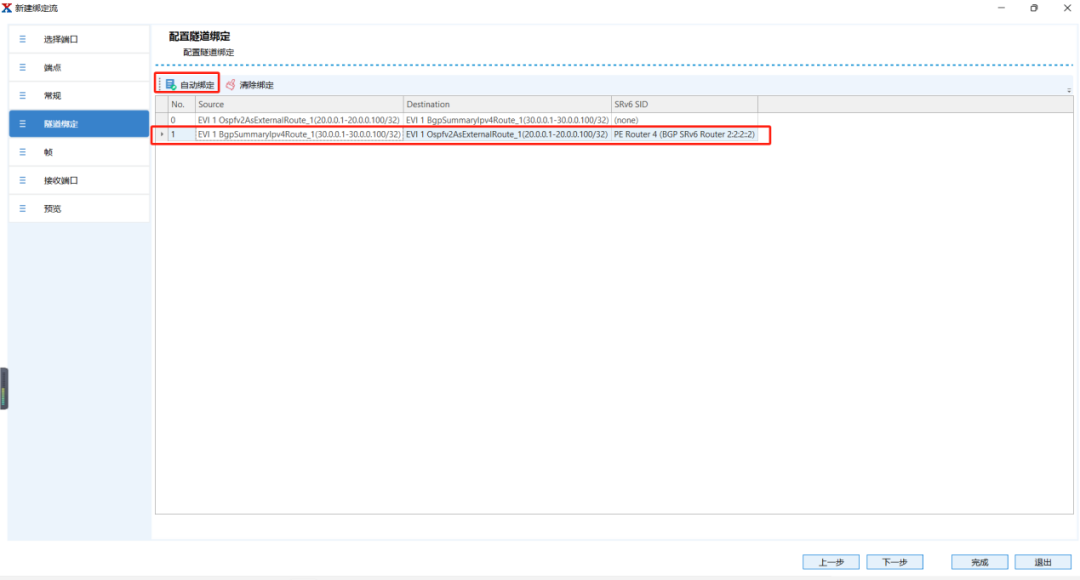Go to the 预览 step in sidebar
The image size is (1080, 580).
pos(79,209)
